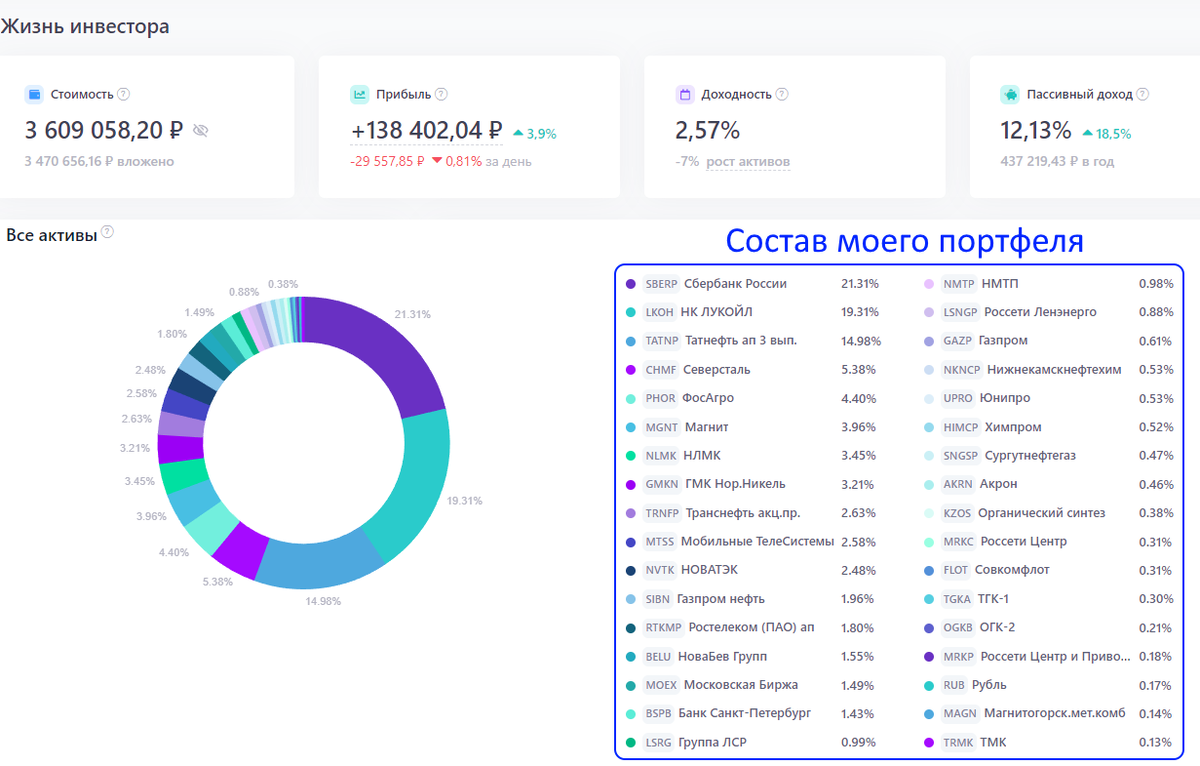Click the 3 470 656,16 ₽ вложено text
The image size is (1200, 766).
99,161
